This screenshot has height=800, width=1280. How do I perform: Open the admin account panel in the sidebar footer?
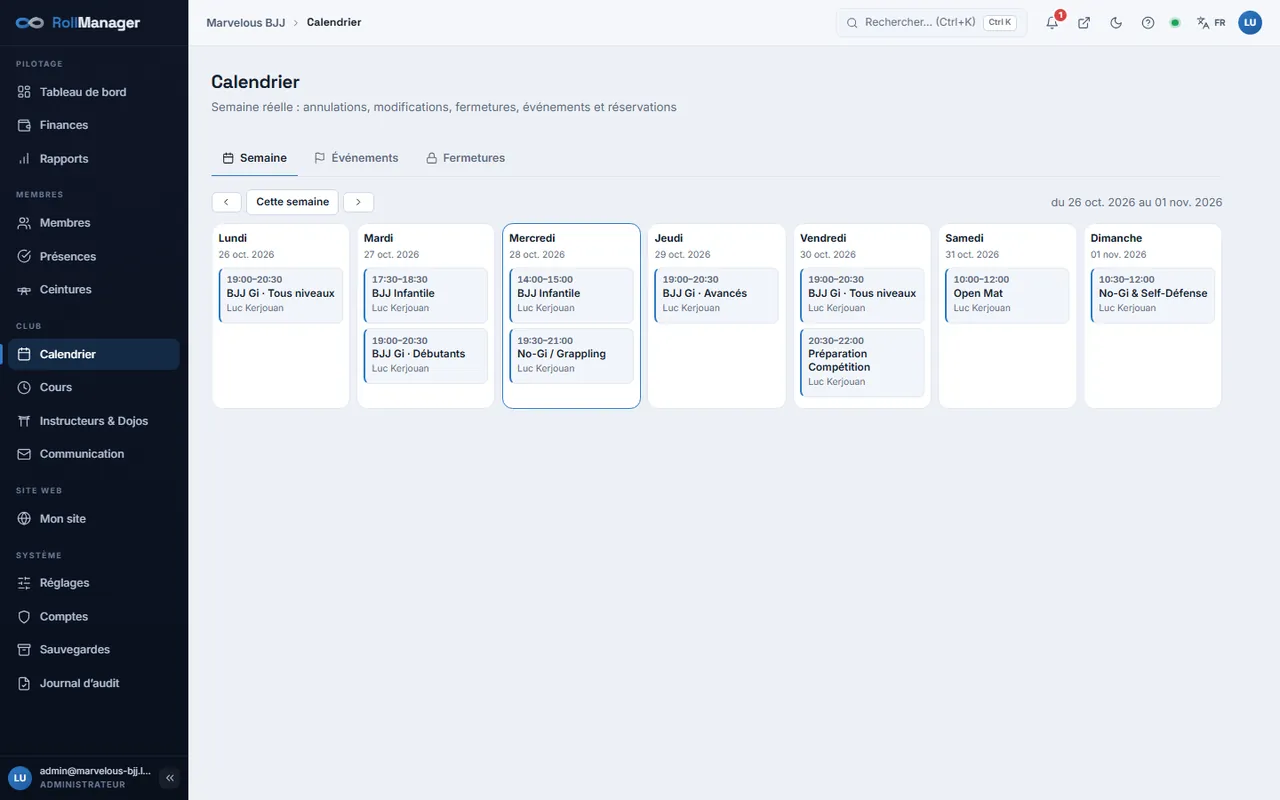pyautogui.click(x=81, y=778)
